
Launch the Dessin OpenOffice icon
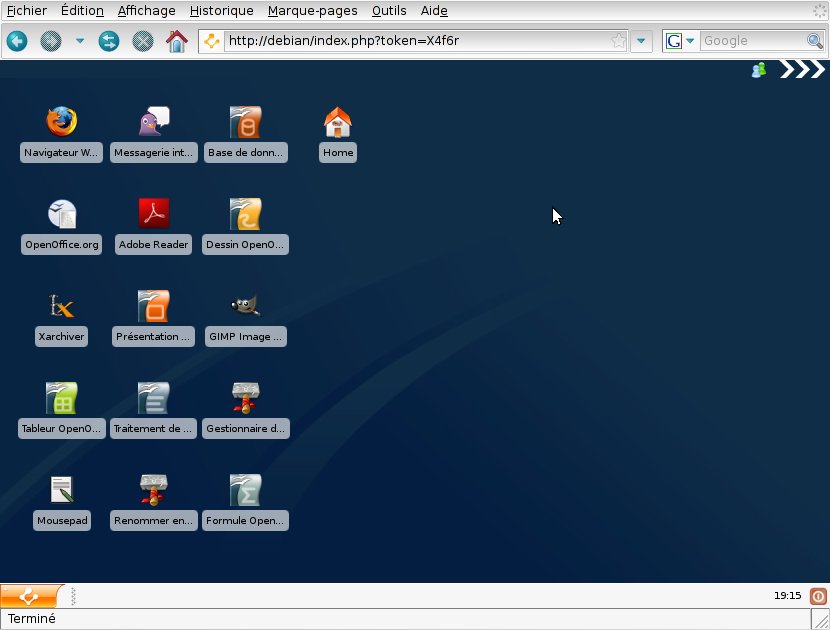(246, 214)
